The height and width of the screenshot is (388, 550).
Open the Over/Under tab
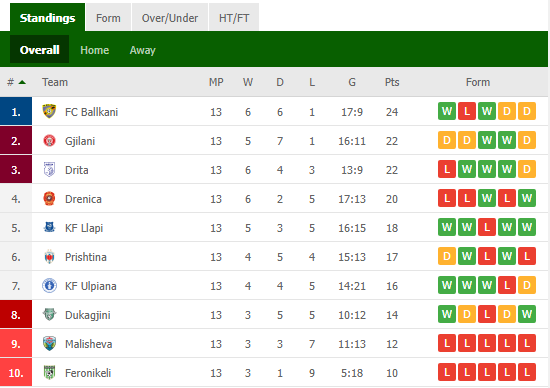click(170, 17)
